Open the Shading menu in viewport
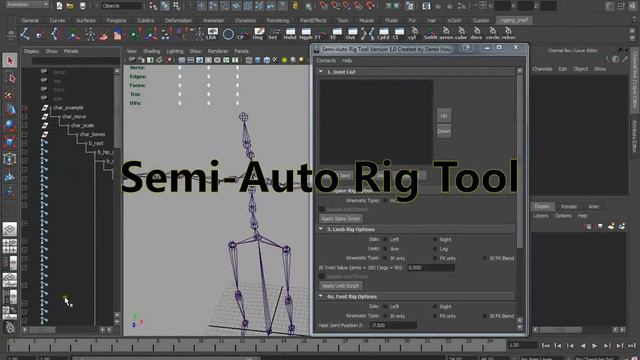The image size is (640, 360). point(151,51)
